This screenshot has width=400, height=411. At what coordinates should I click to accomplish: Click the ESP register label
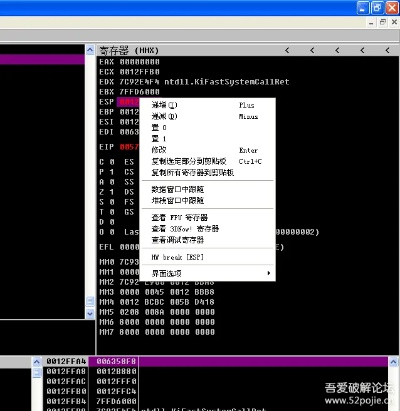(107, 102)
